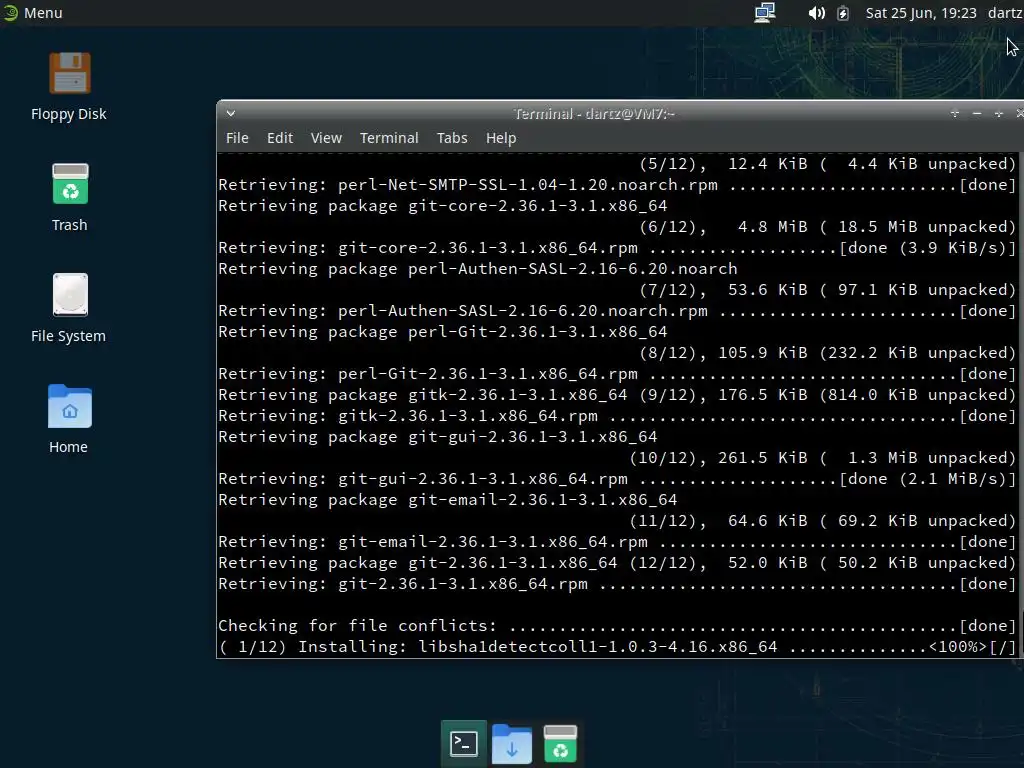The width and height of the screenshot is (1024, 768).
Task: Click 'Retrieving package perl-Authen-SASL-2.16-6.20.noarch' line
Action: coord(477,268)
